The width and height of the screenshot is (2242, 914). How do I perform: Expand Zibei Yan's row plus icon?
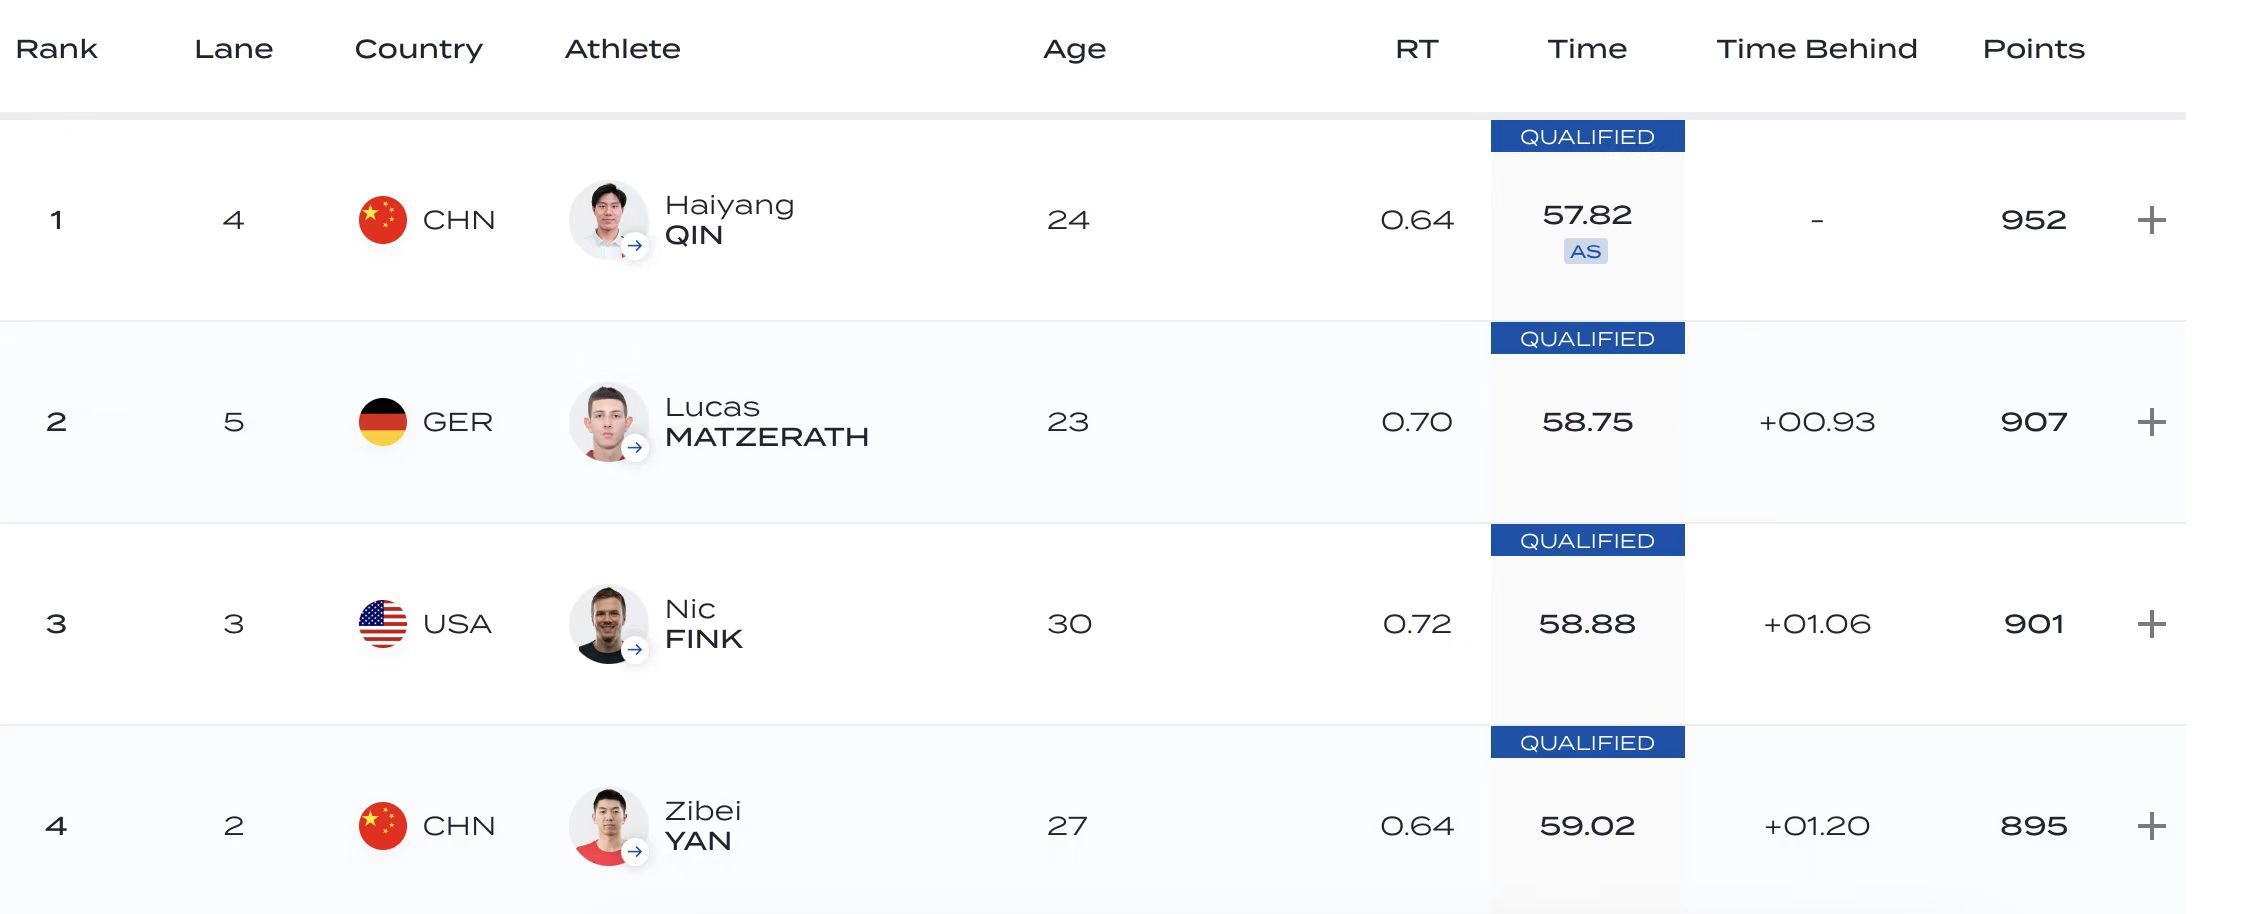(2151, 826)
